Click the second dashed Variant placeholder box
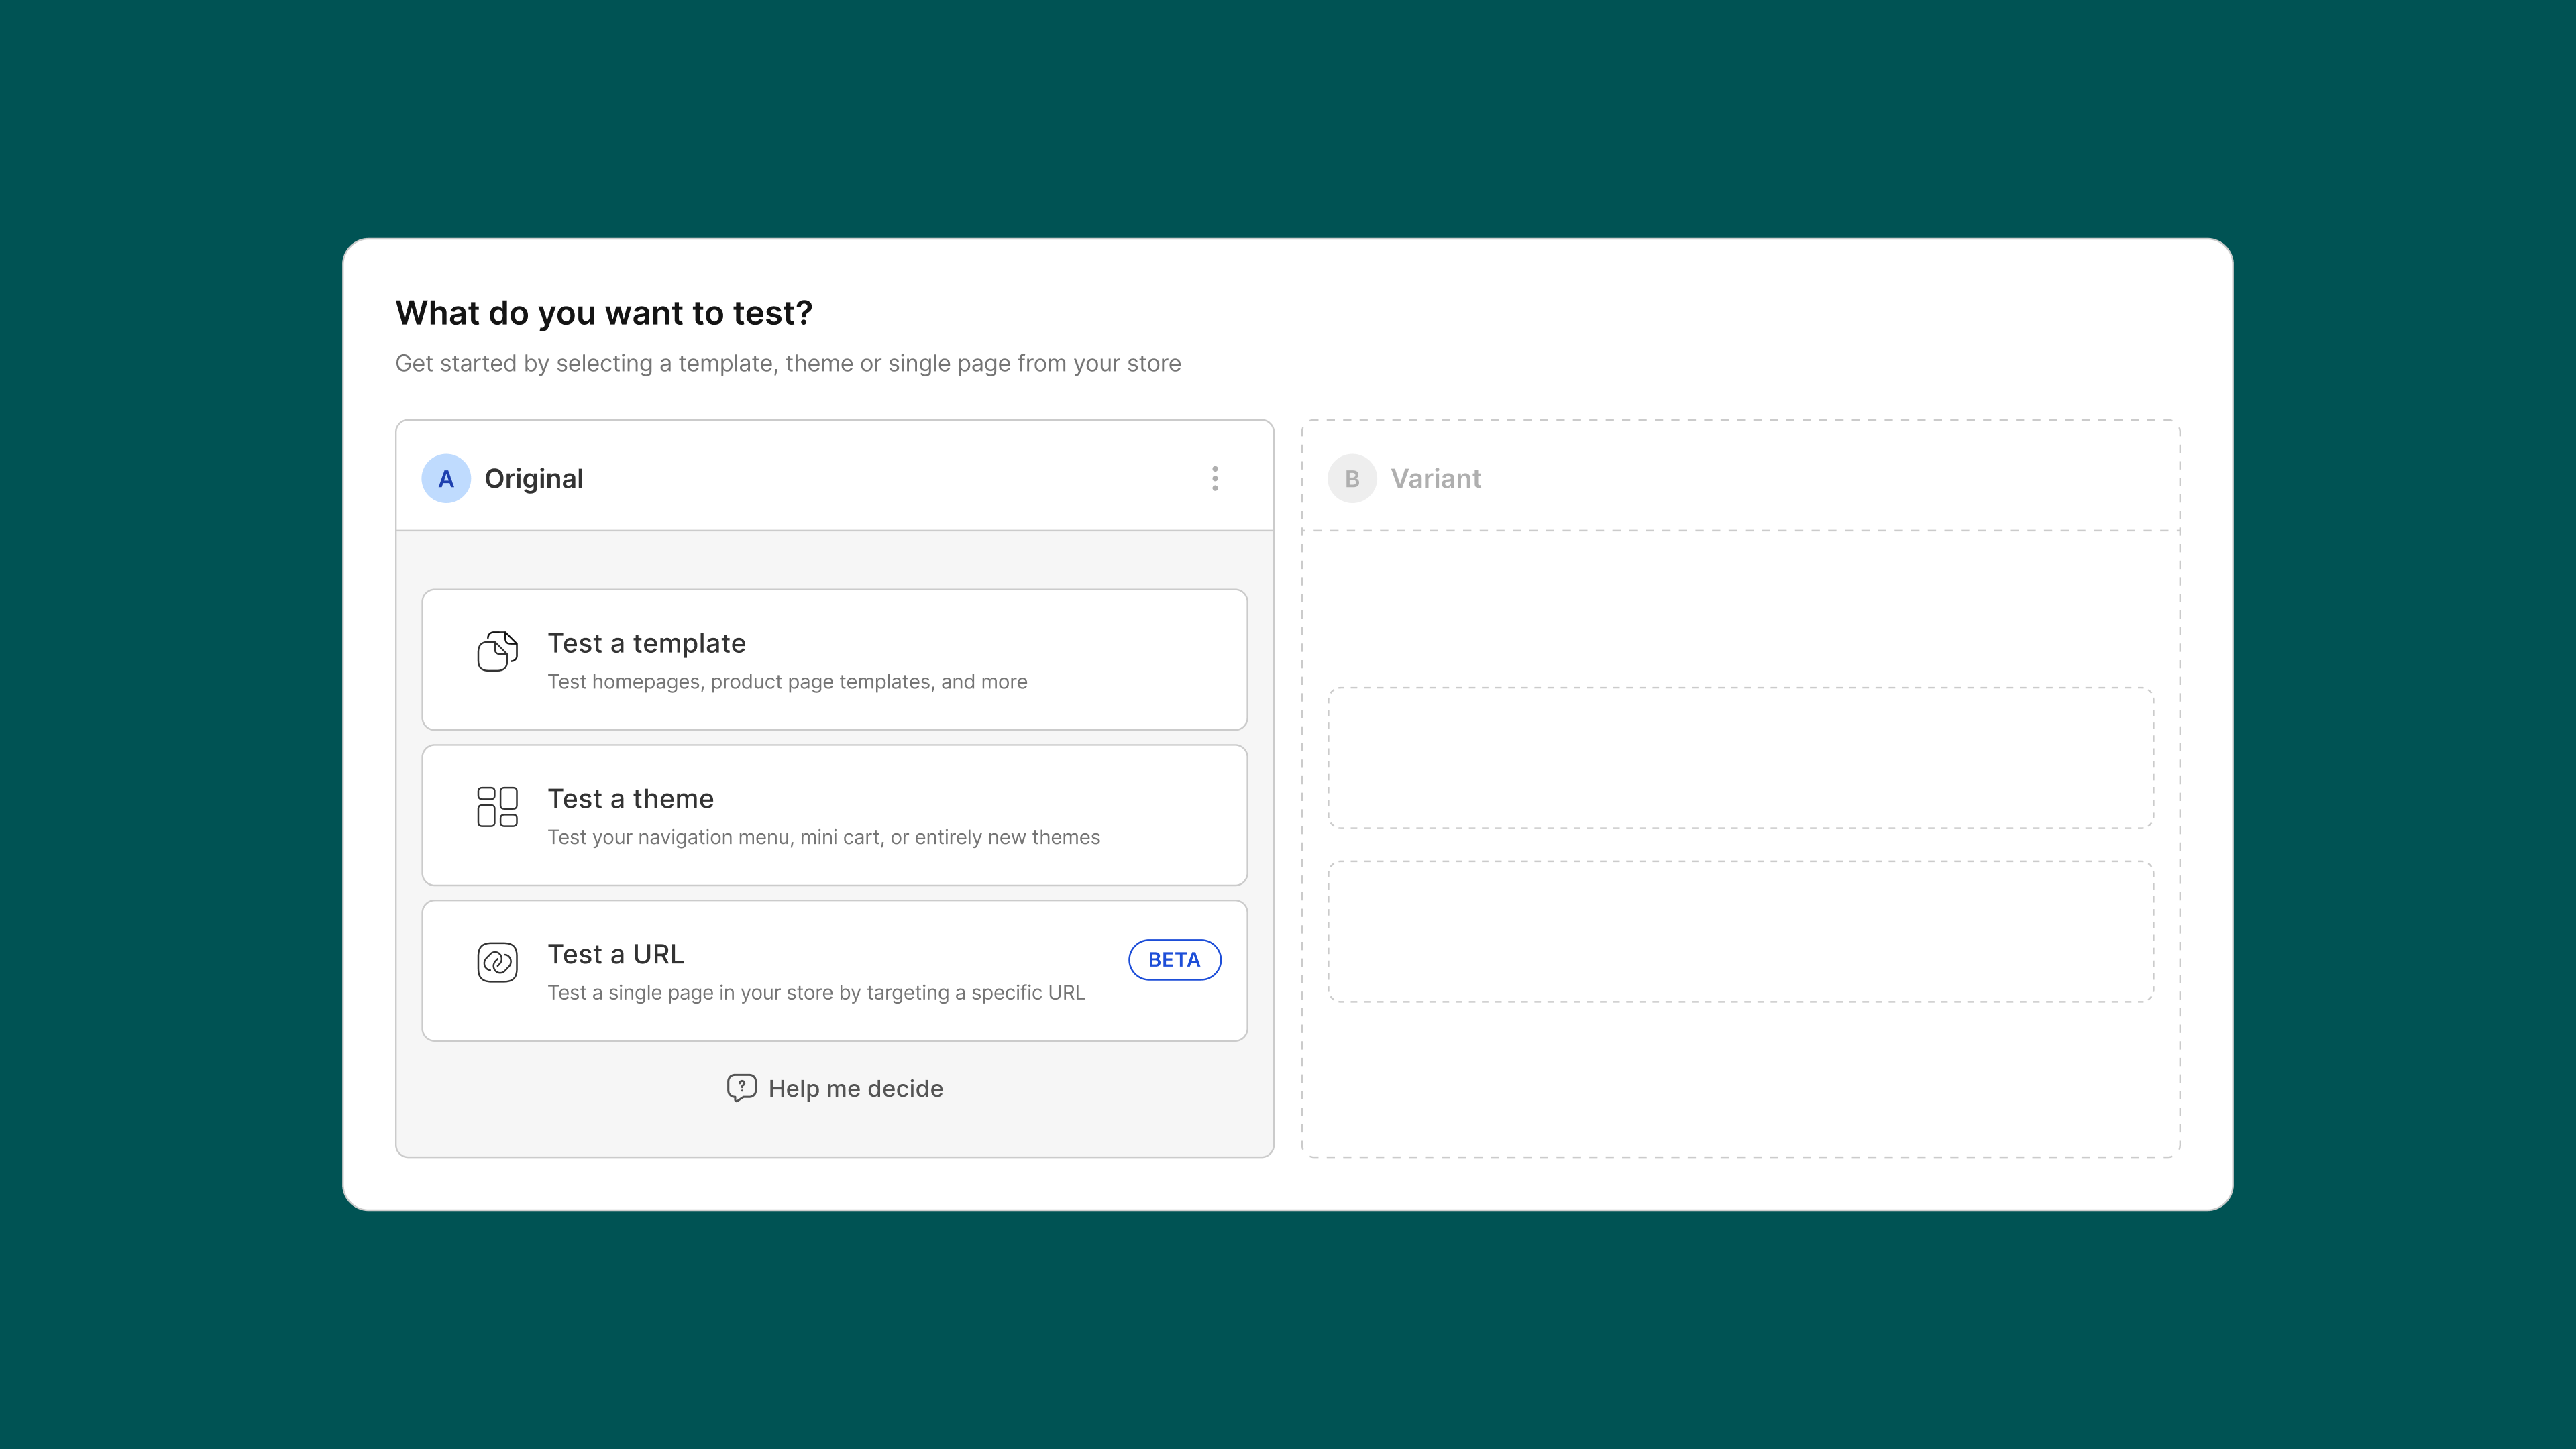The height and width of the screenshot is (1449, 2576). tap(1740, 931)
